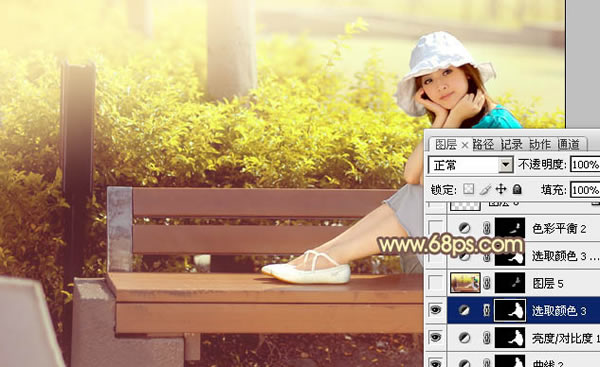Viewport: 600px width, 367px height.
Task: Click the lock image pixels brush icon
Action: point(485,189)
